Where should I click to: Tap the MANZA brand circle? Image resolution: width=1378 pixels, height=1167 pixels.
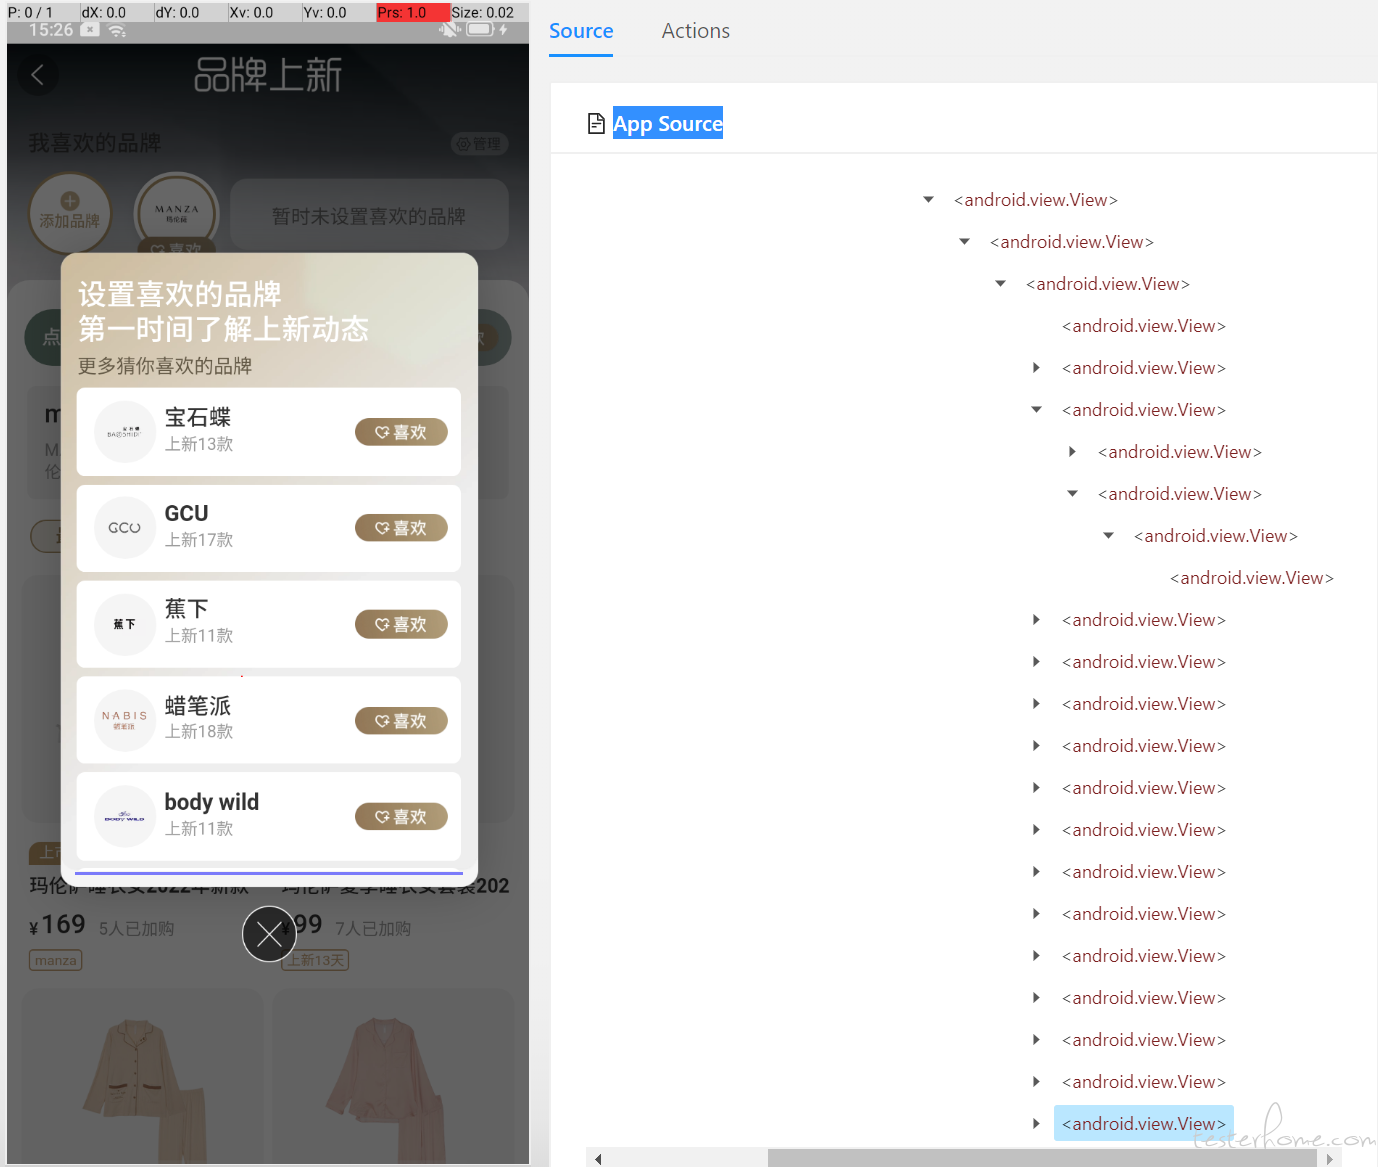click(177, 212)
